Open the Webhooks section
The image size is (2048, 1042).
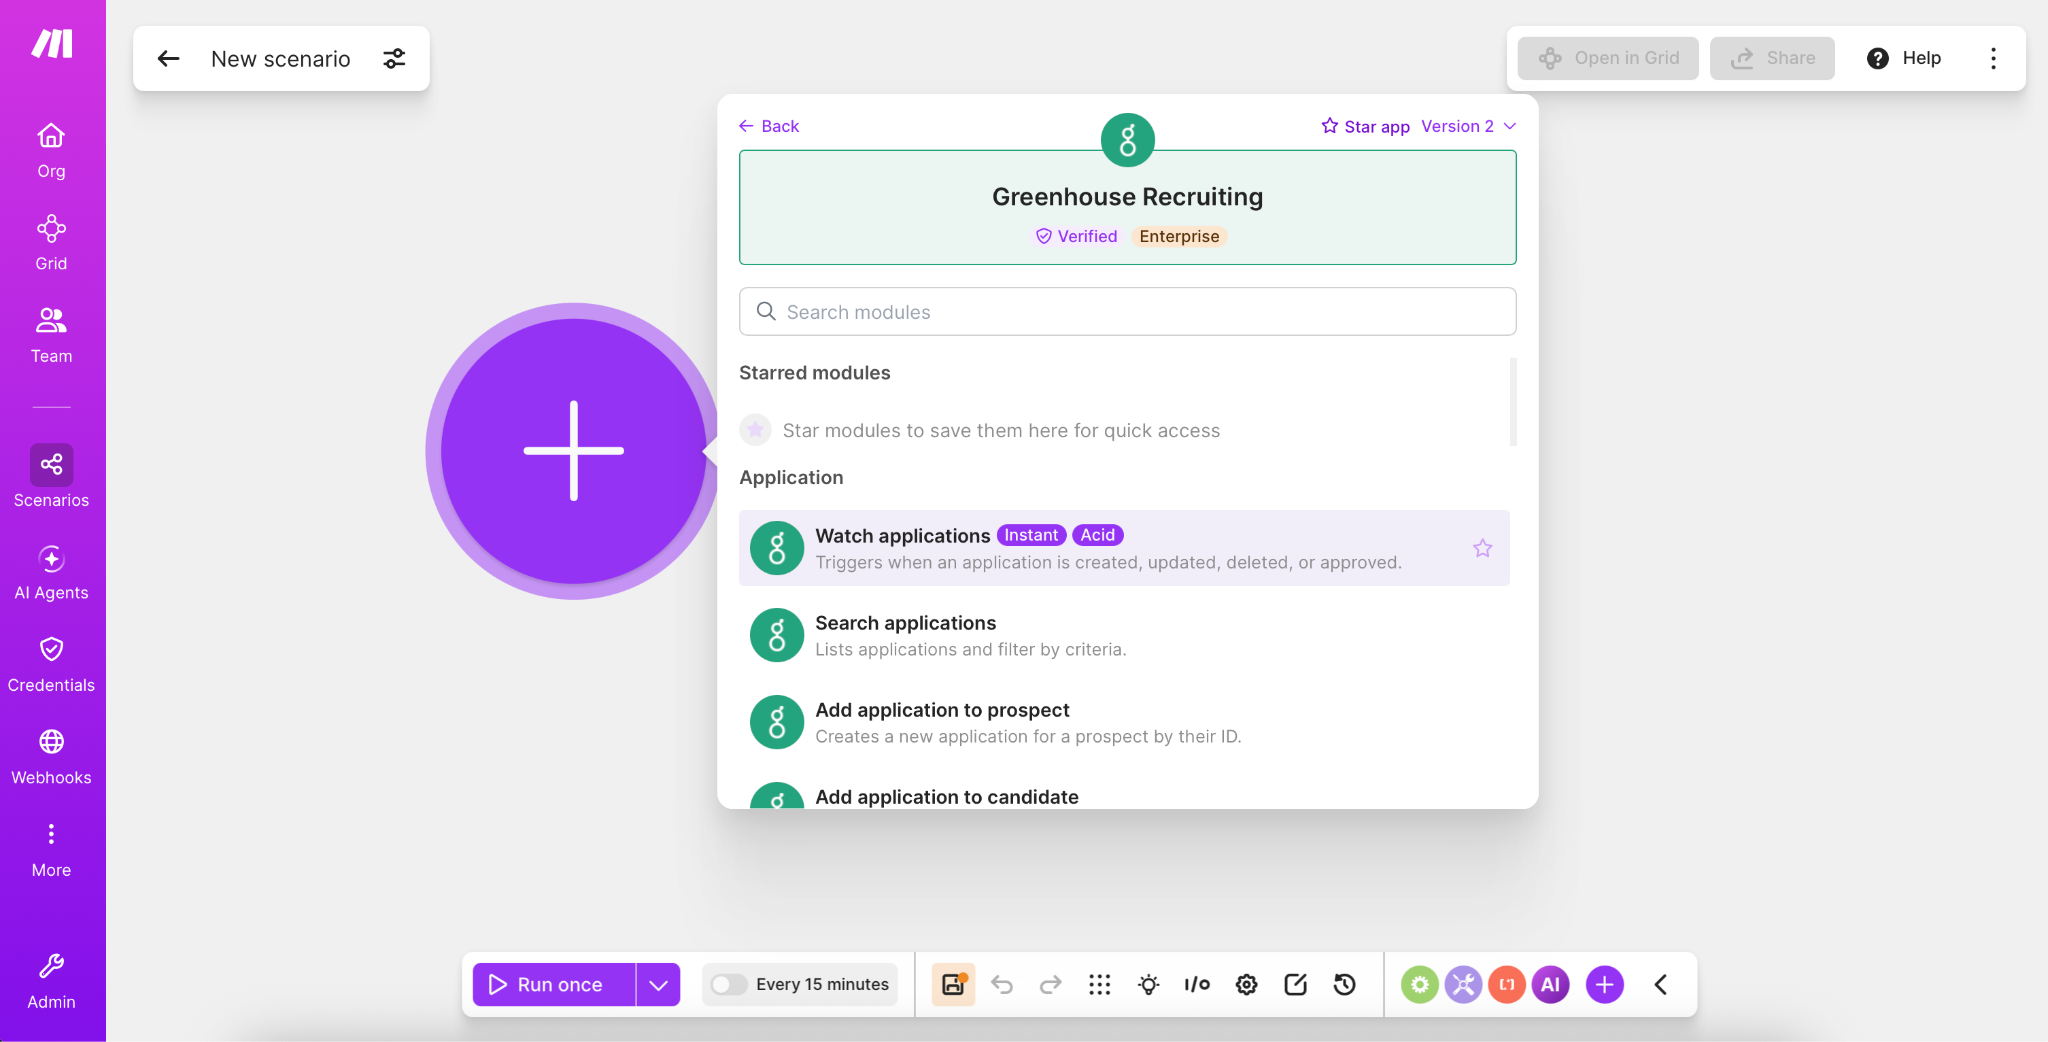(51, 757)
